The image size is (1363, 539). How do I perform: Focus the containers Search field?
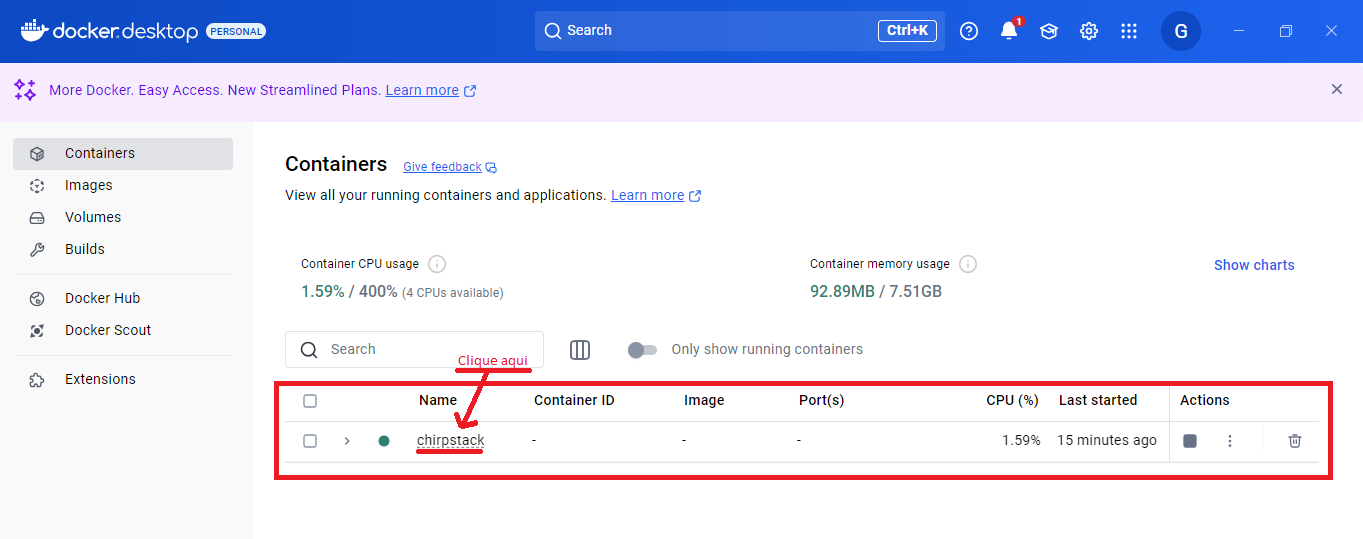point(414,349)
